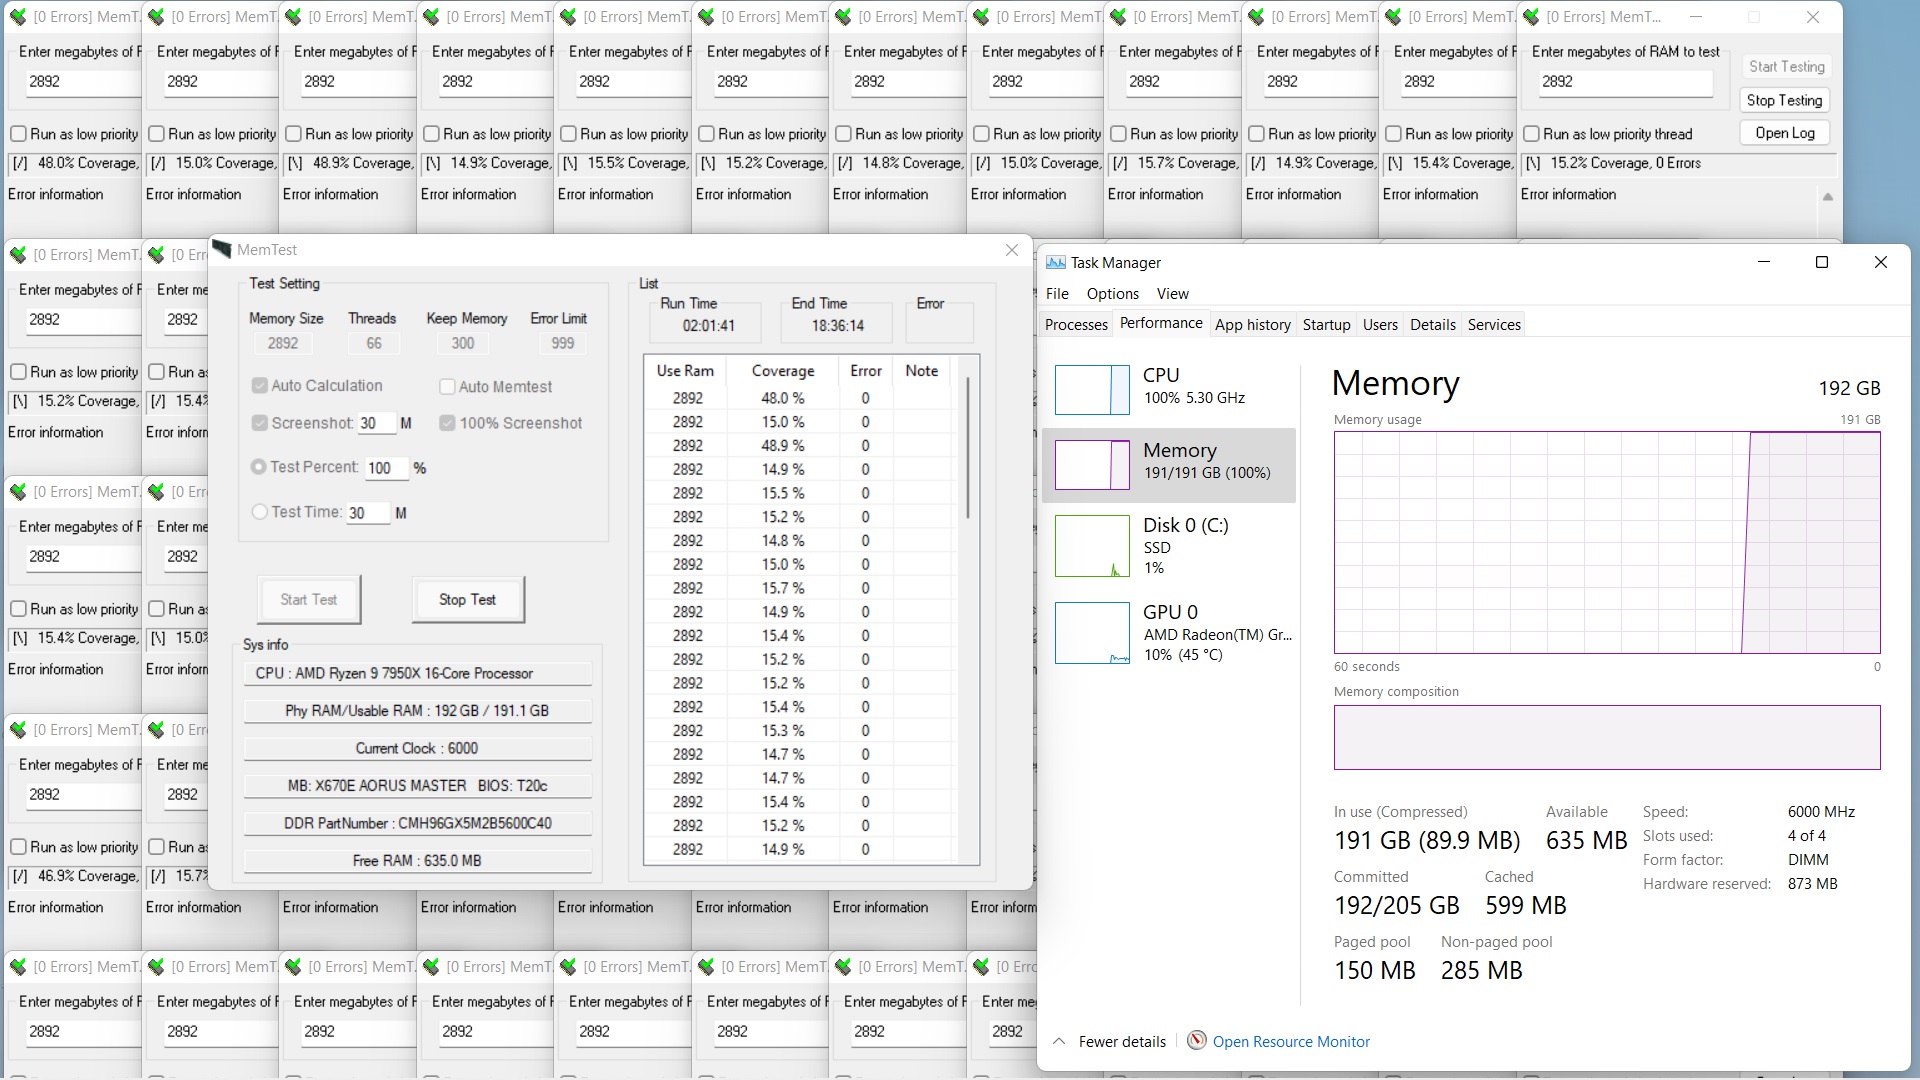
Task: Click Open Resource Monitor link at bottom
Action: [x=1292, y=1040]
